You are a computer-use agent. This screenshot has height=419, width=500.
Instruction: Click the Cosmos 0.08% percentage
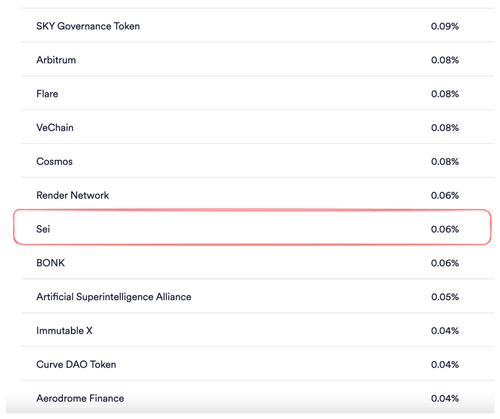pyautogui.click(x=445, y=162)
